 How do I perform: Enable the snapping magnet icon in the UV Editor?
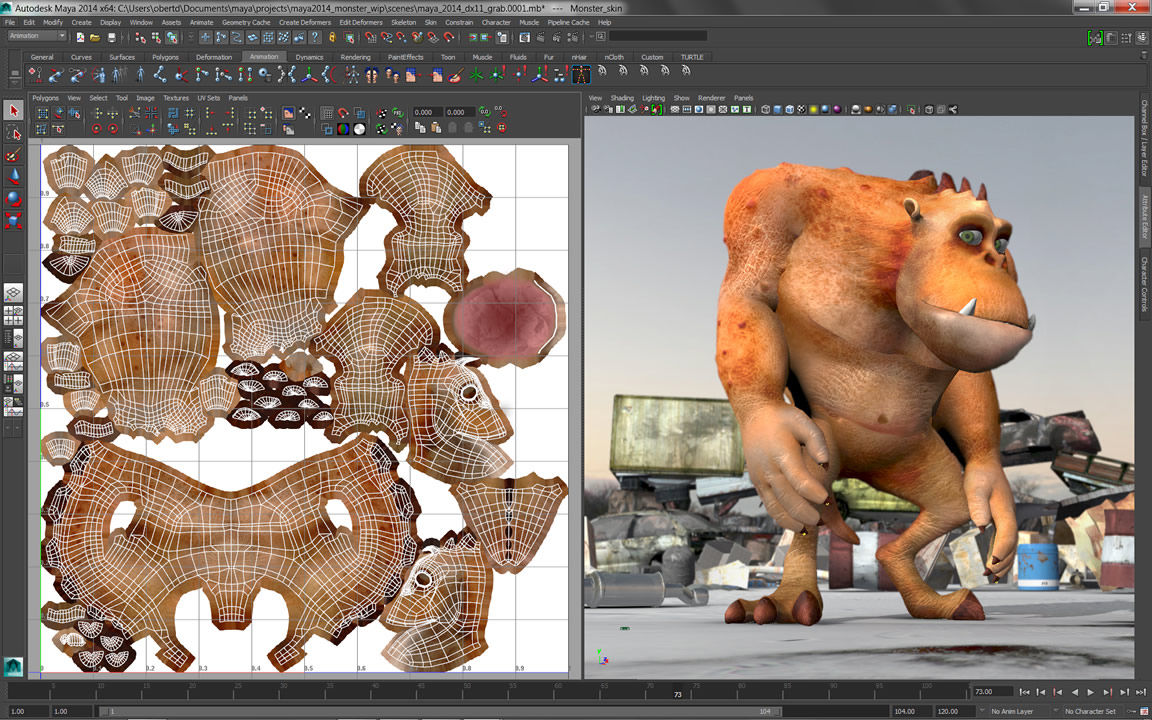point(343,112)
